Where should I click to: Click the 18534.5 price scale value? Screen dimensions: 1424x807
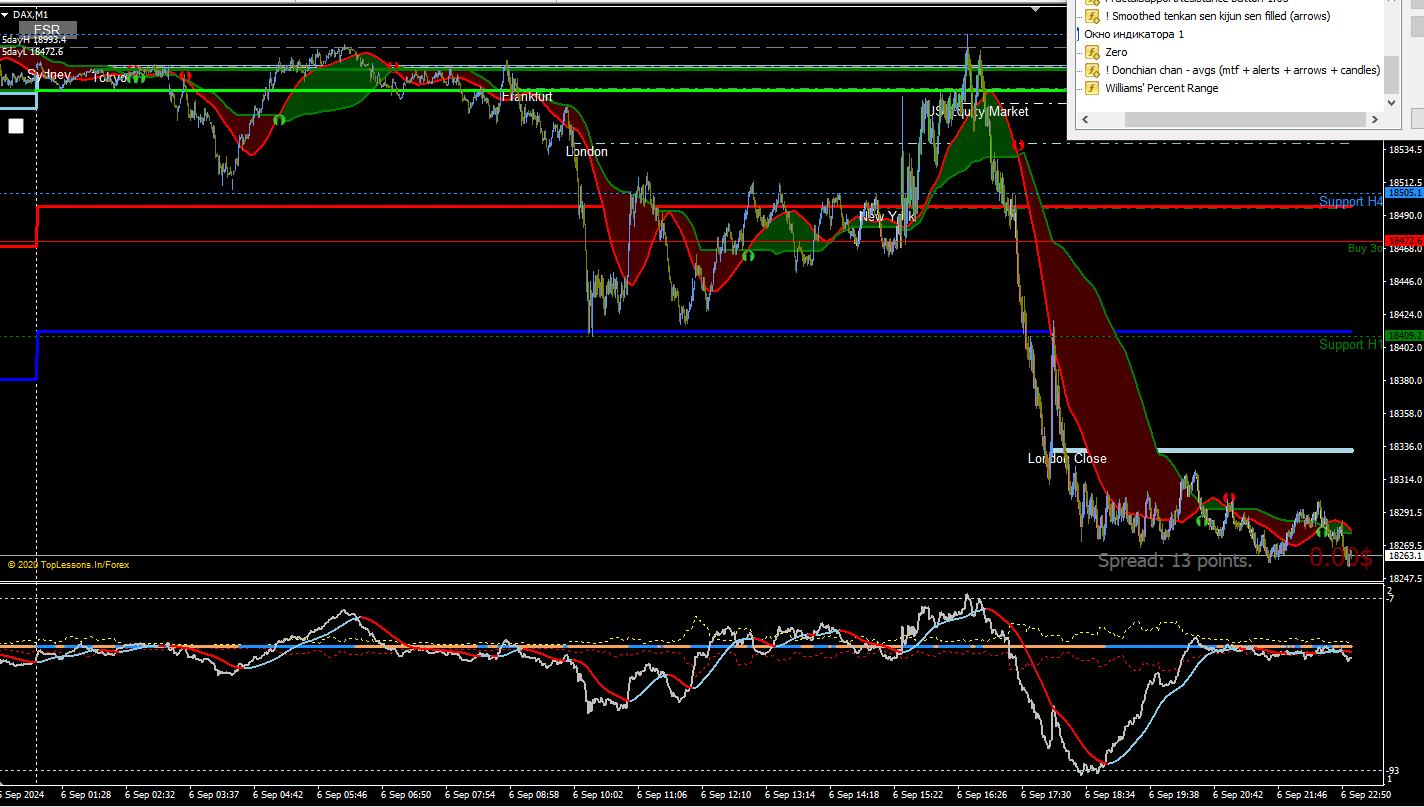(1405, 150)
